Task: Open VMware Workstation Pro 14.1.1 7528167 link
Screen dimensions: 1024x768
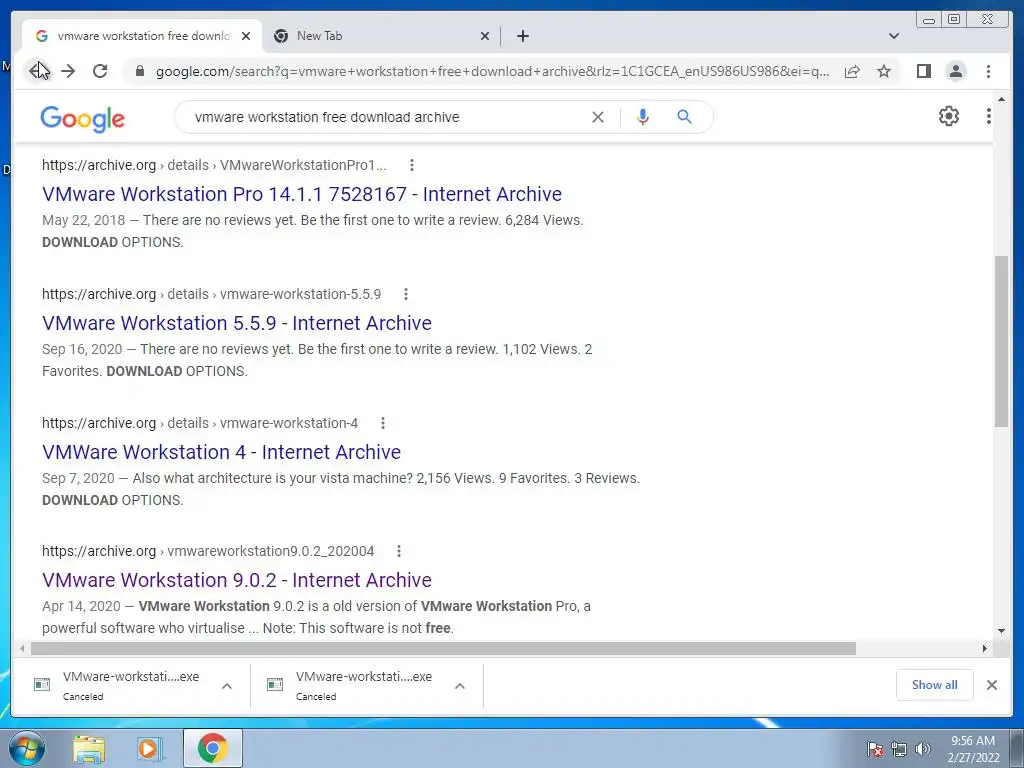Action: click(302, 194)
